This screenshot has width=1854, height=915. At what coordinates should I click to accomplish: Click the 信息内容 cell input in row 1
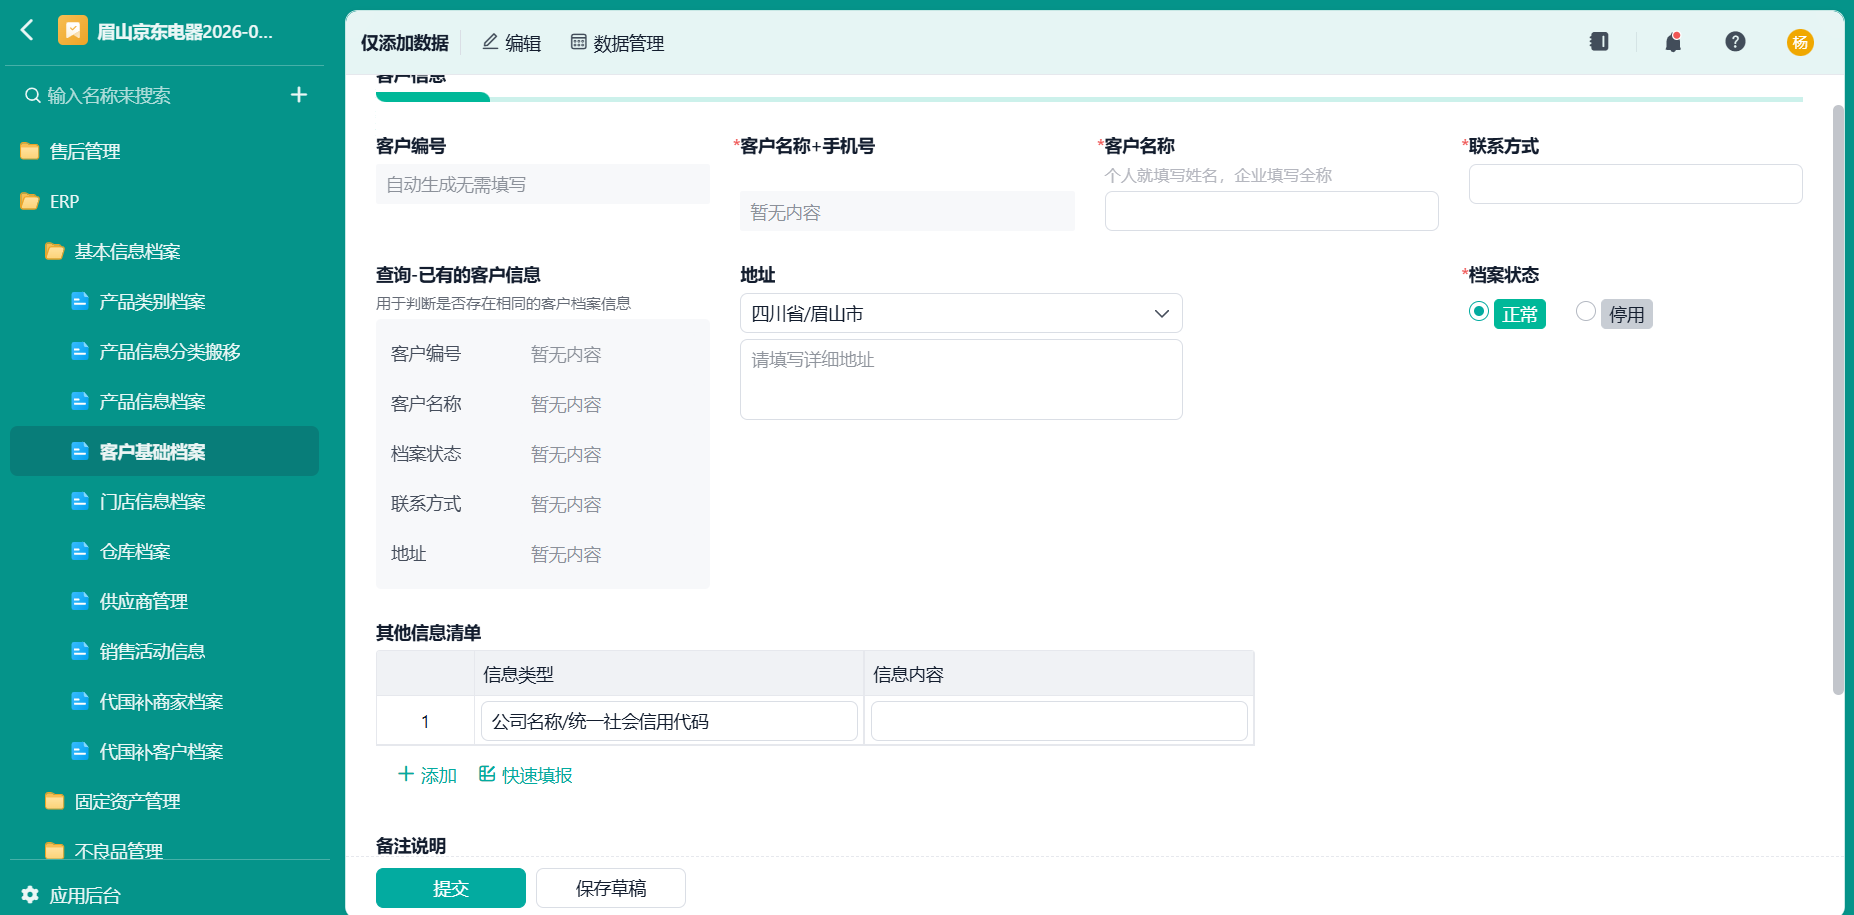(x=1059, y=721)
